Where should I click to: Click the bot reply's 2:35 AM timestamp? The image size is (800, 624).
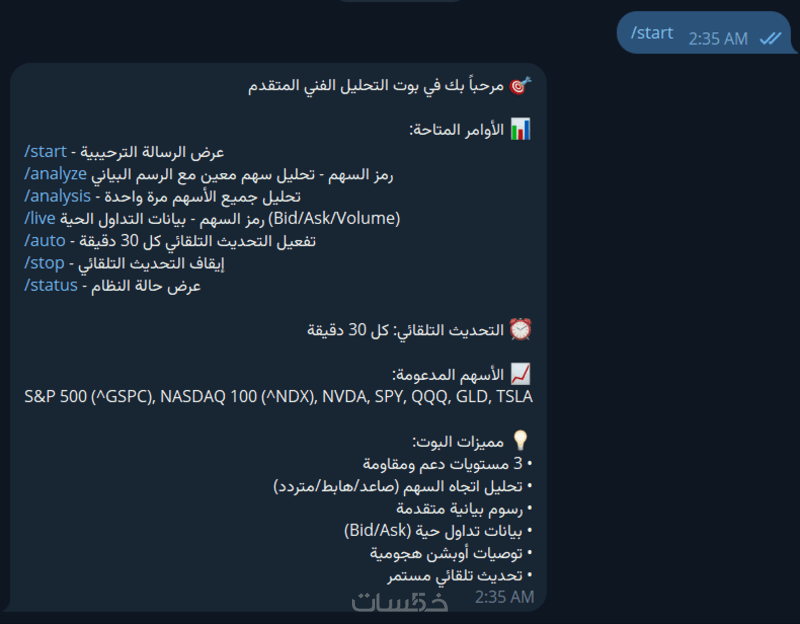505,597
